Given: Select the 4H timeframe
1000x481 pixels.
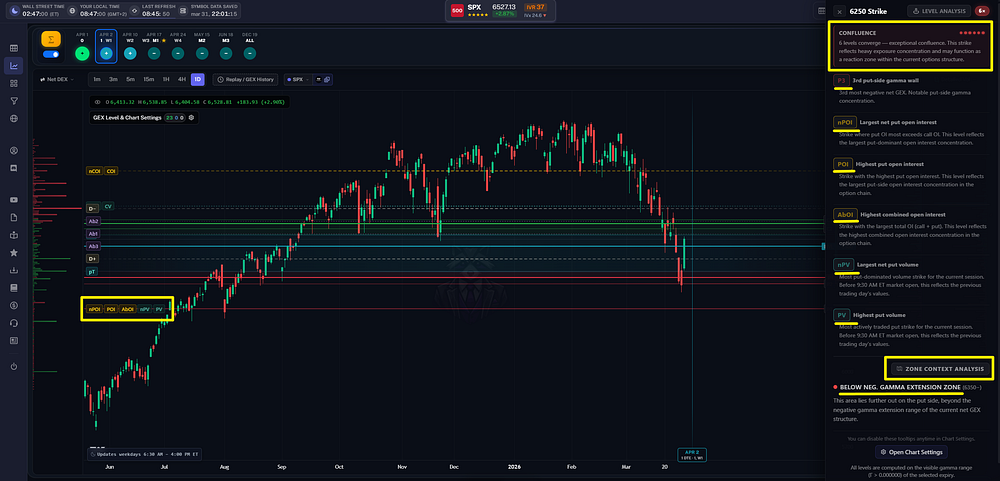Looking at the screenshot, I should pos(182,80).
